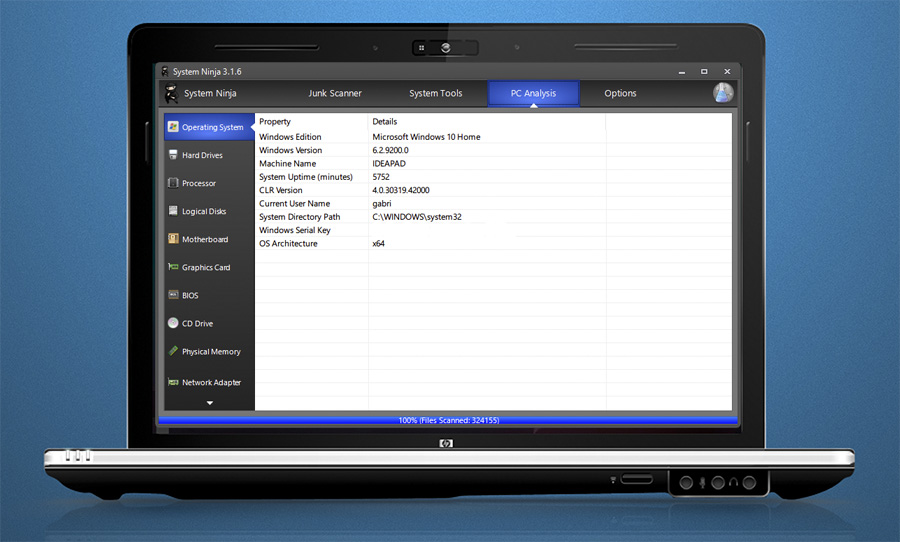Click the 4.0.30319.42000 CLR value
The width and height of the screenshot is (900, 542).
click(401, 190)
